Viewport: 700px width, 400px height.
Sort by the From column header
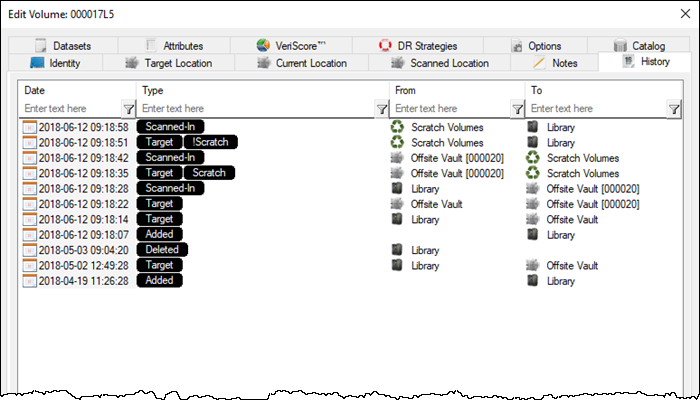[x=457, y=90]
